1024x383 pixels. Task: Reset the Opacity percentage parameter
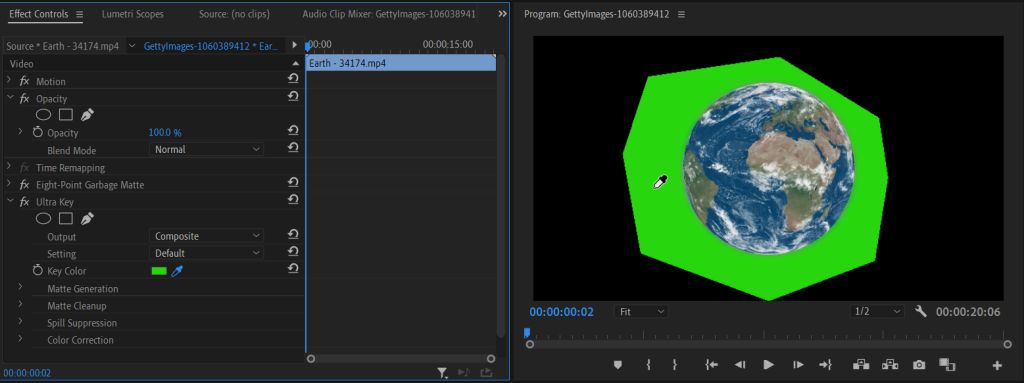(x=293, y=131)
